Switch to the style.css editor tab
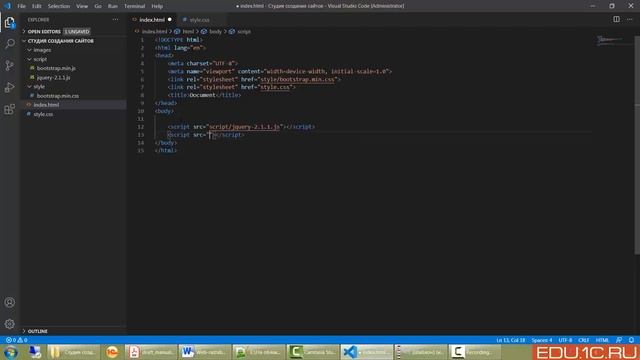640x360 pixels. click(200, 20)
